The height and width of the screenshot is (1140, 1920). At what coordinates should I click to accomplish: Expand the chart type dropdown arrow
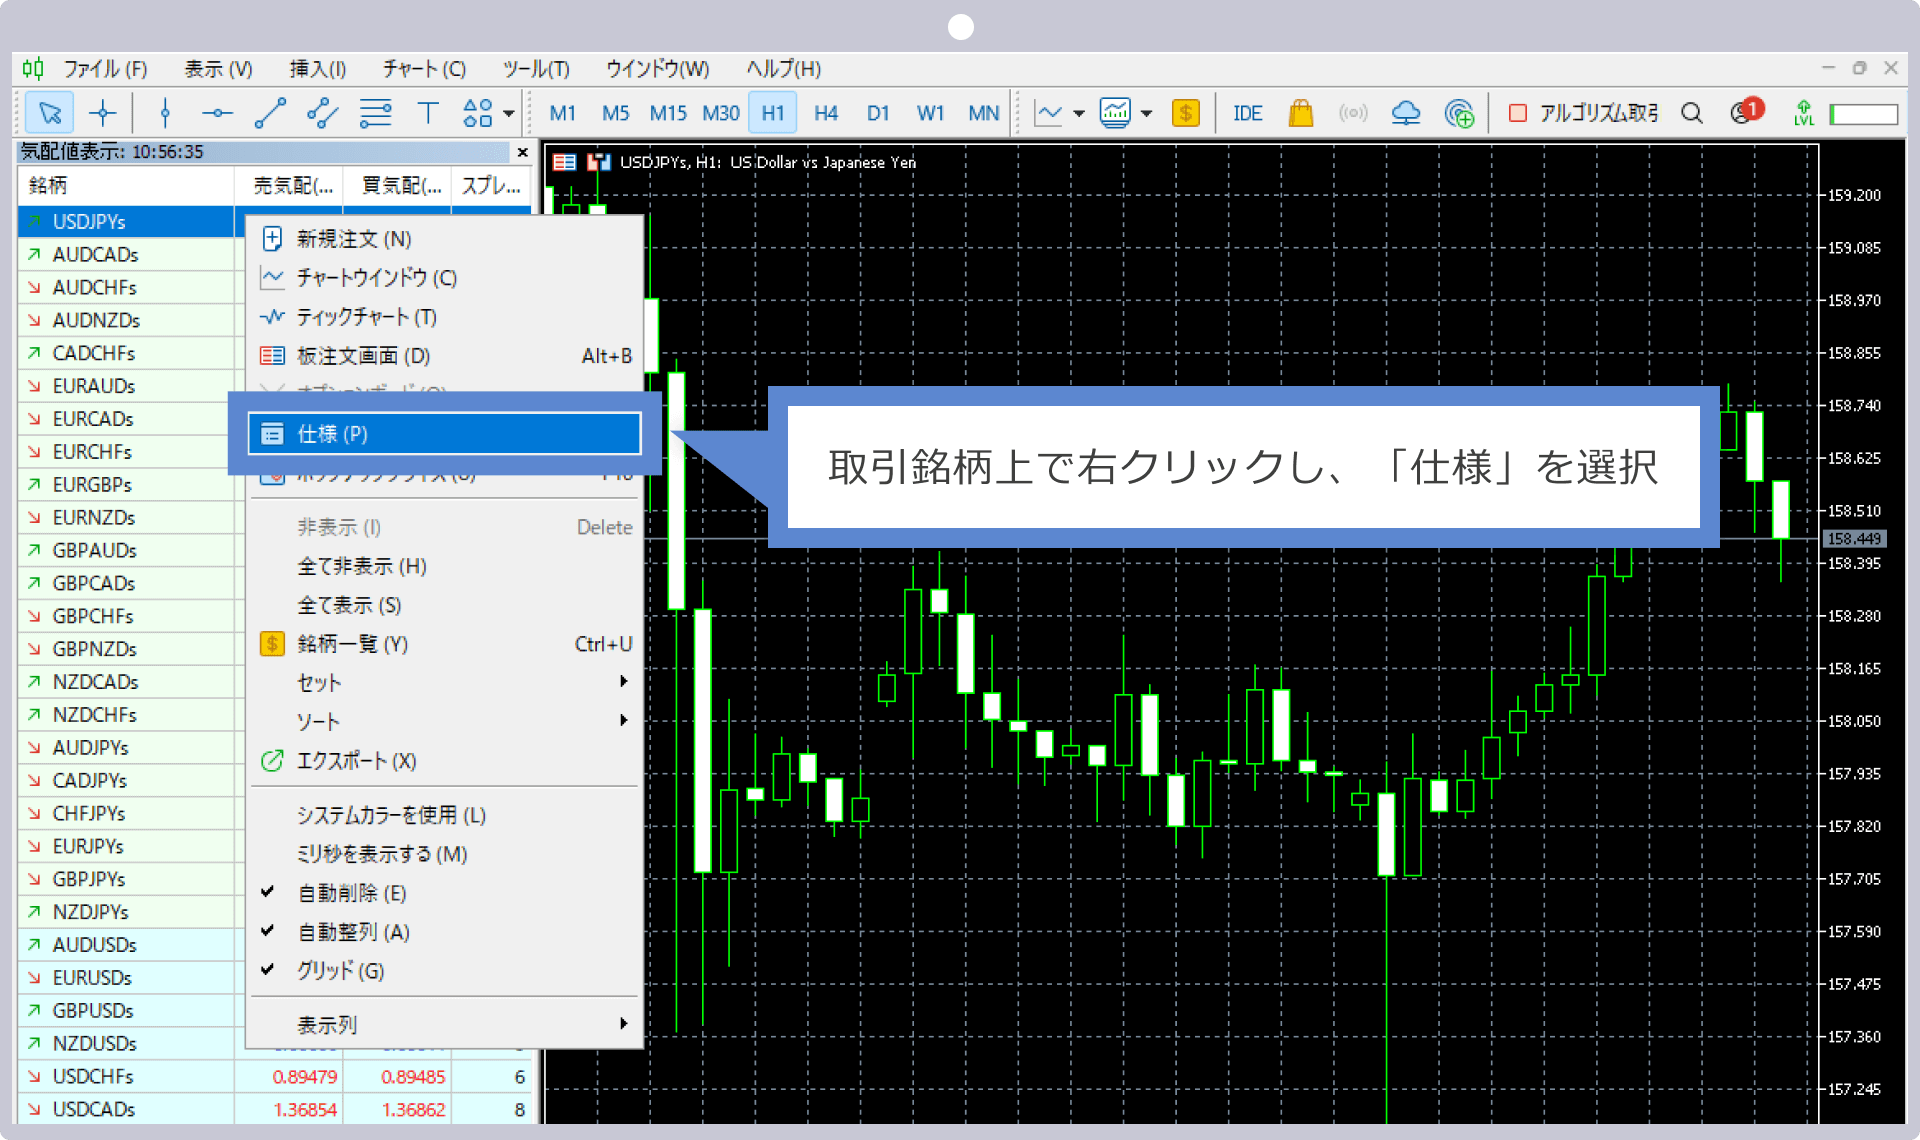1079,113
